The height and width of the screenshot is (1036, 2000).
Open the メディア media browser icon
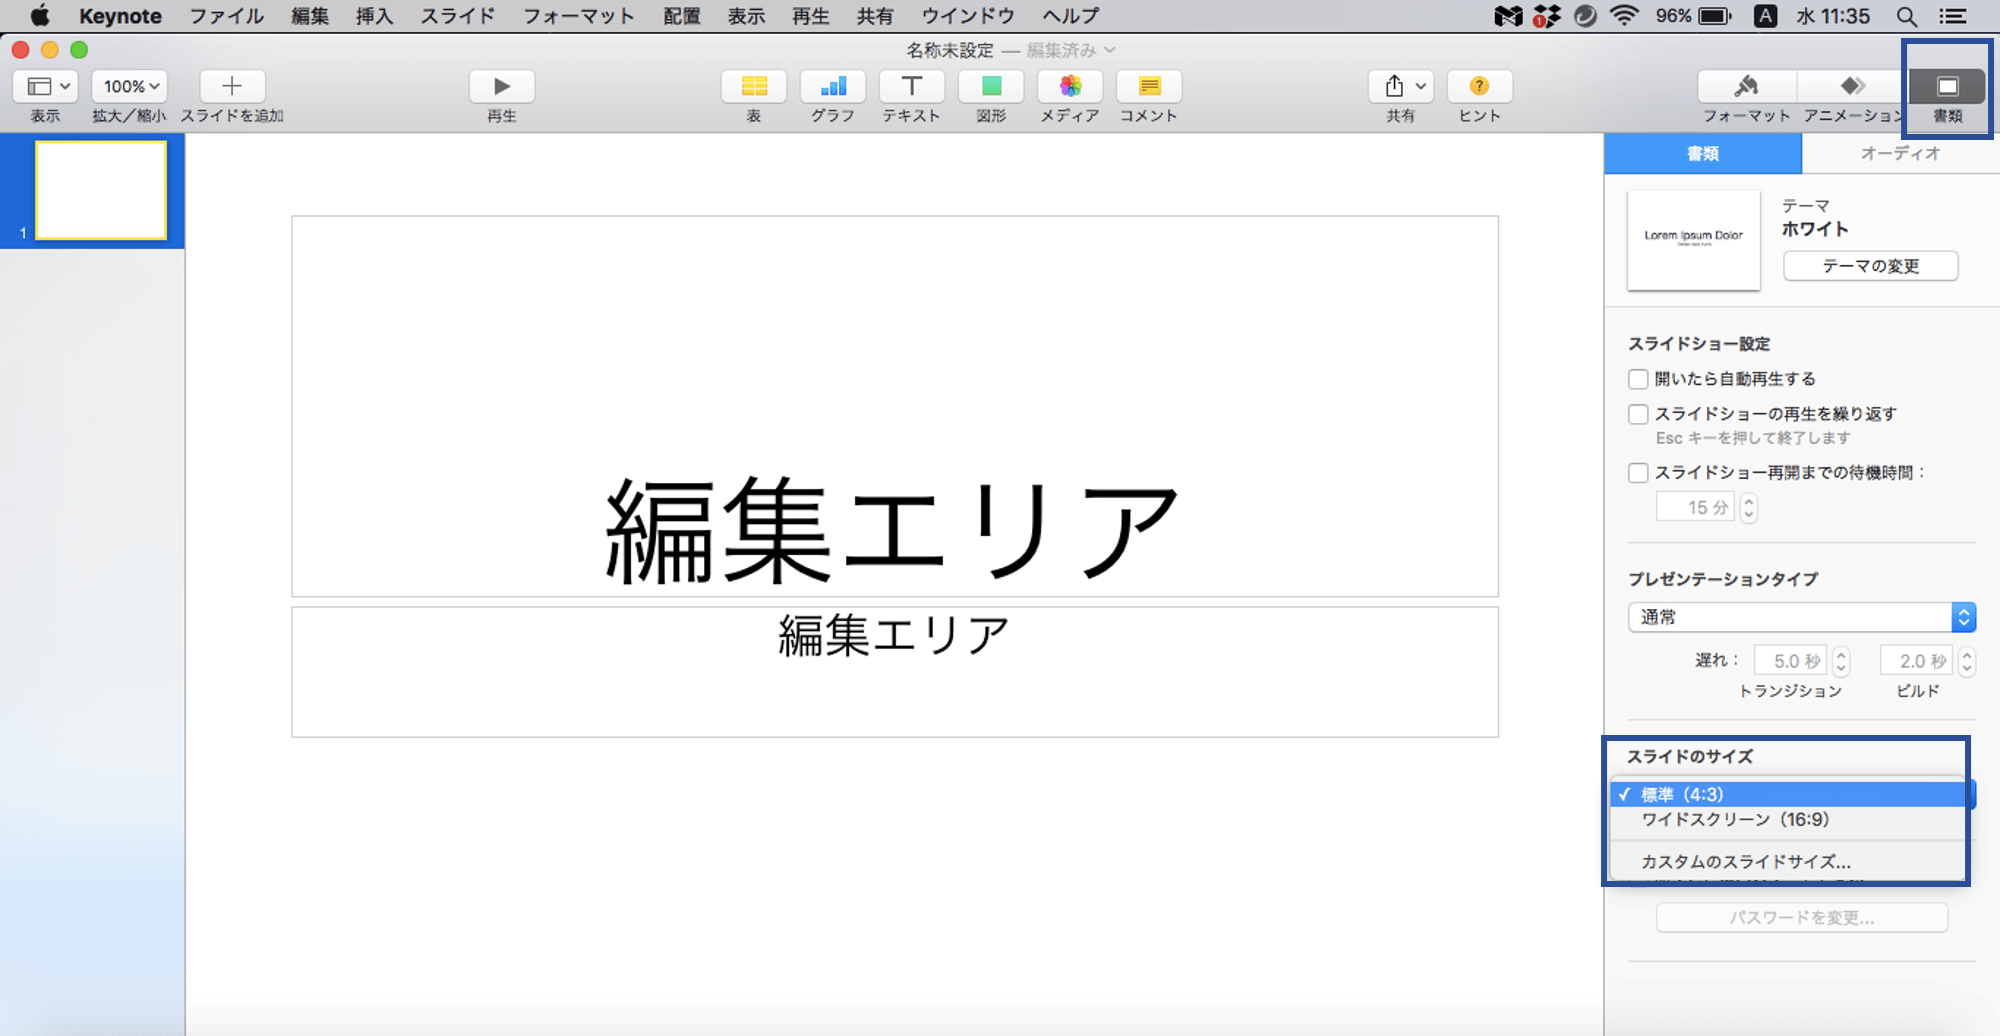tap(1070, 86)
